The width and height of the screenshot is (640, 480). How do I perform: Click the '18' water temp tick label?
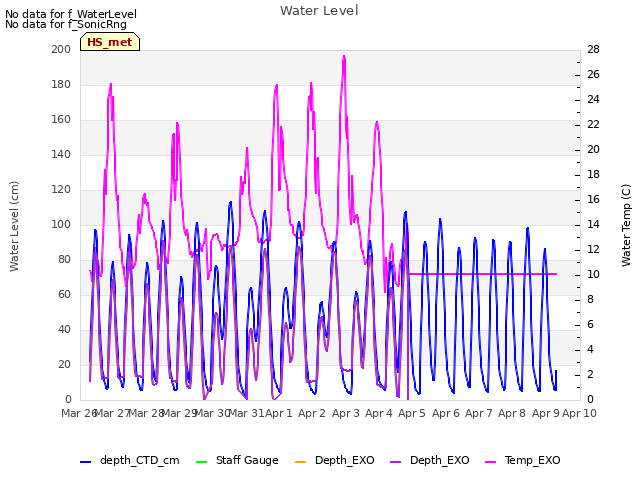click(x=593, y=174)
